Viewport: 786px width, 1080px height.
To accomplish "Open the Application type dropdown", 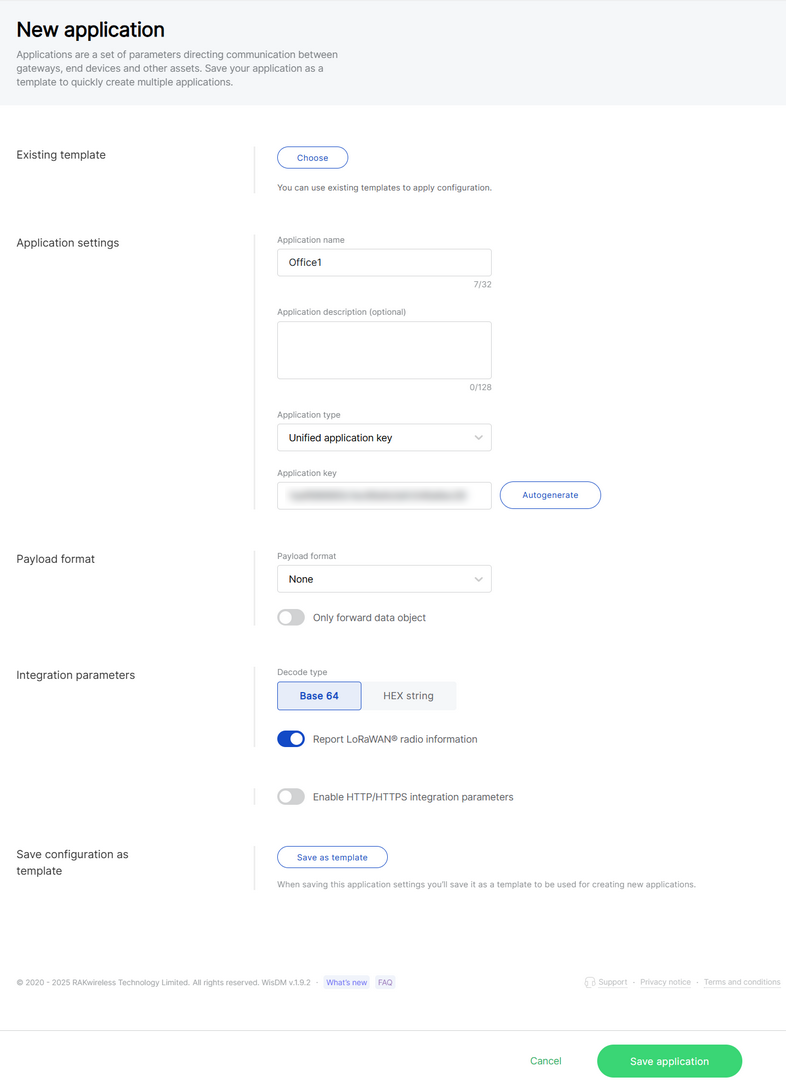I will (x=383, y=437).
